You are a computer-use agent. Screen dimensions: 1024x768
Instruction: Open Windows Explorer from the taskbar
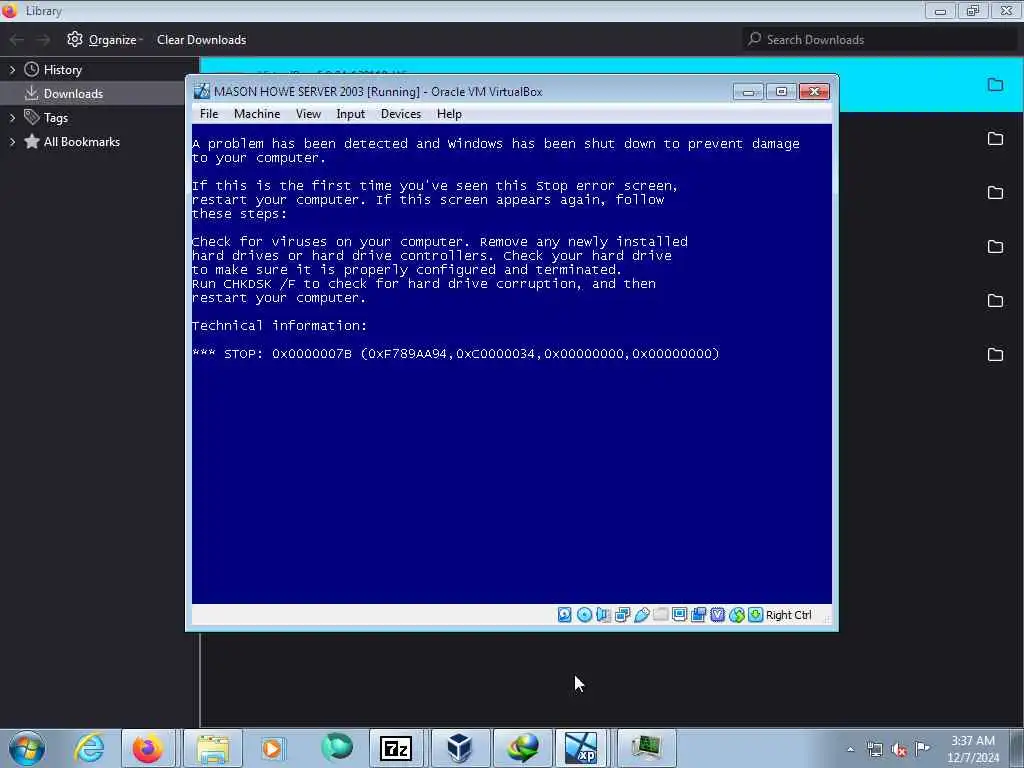coord(213,748)
